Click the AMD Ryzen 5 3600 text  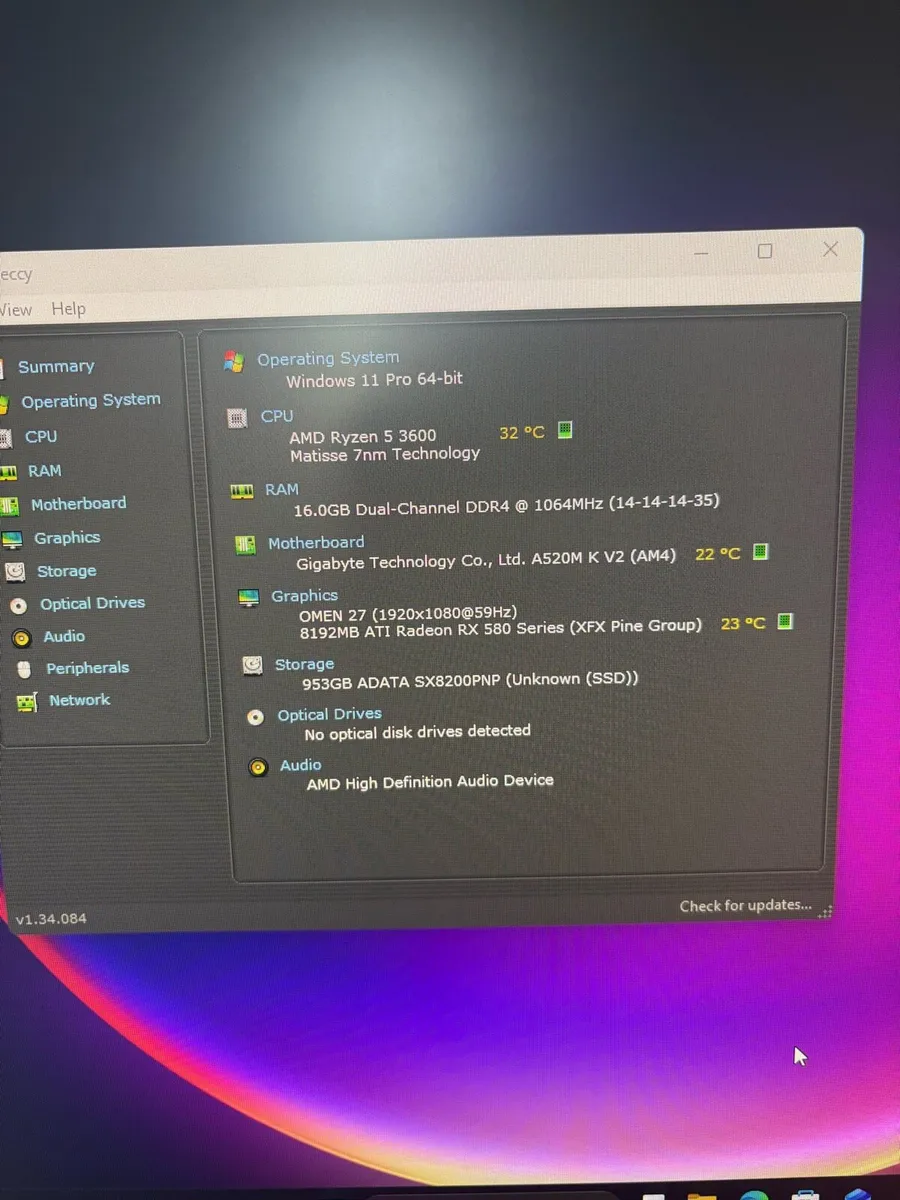363,437
